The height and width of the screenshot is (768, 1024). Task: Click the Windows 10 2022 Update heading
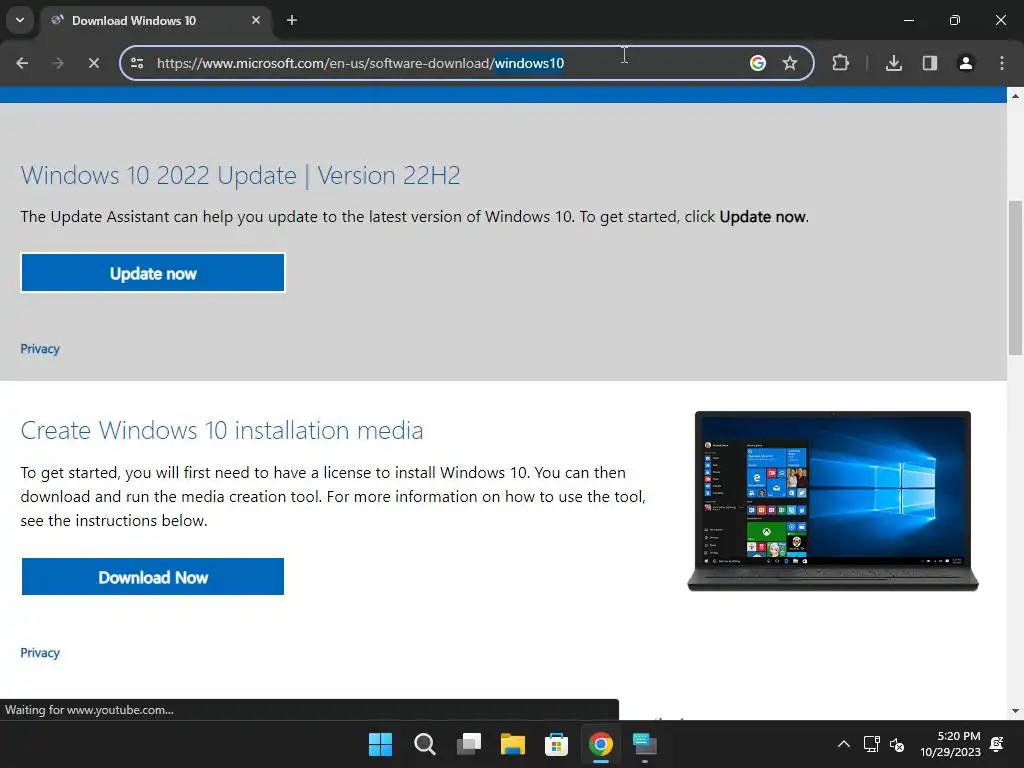tap(240, 176)
